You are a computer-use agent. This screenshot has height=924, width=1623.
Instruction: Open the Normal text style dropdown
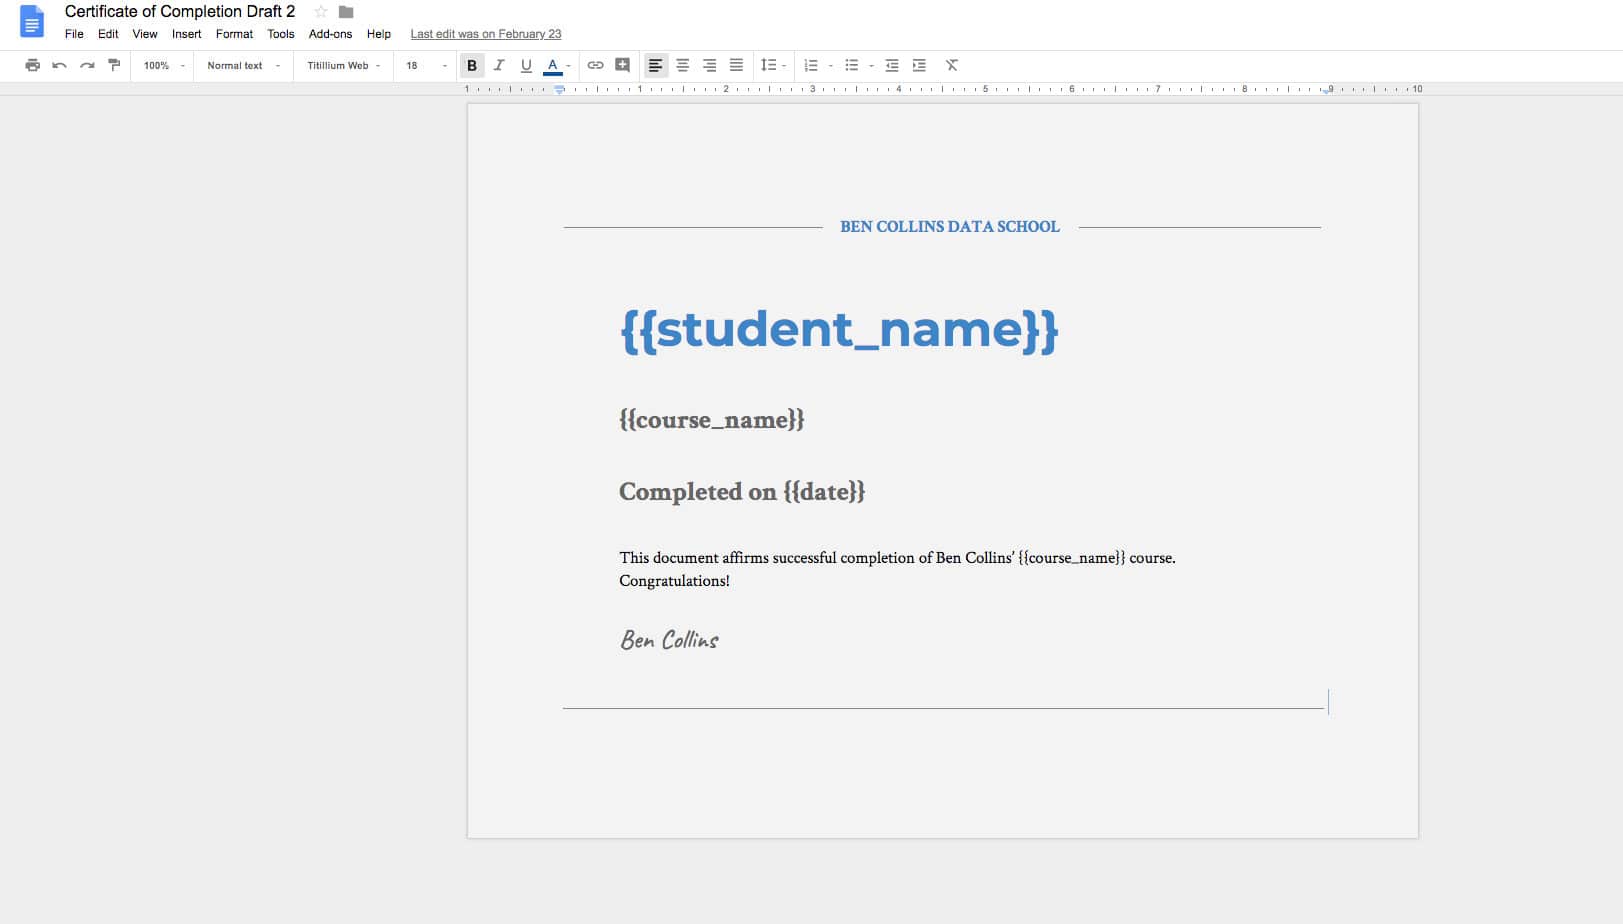243,65
